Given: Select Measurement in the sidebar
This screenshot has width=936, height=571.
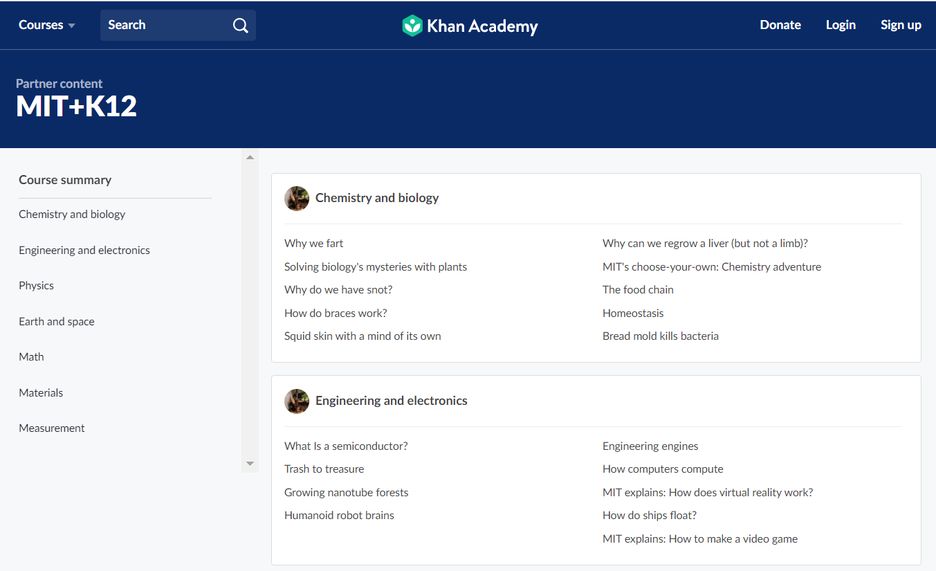Looking at the screenshot, I should (51, 428).
